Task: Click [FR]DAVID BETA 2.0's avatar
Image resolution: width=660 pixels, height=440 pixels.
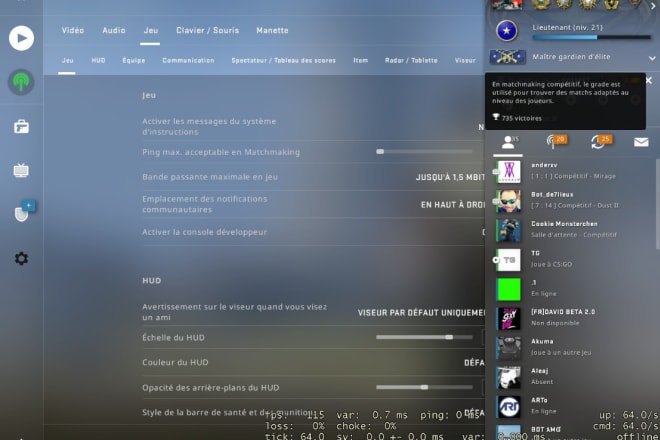Action: point(508,319)
